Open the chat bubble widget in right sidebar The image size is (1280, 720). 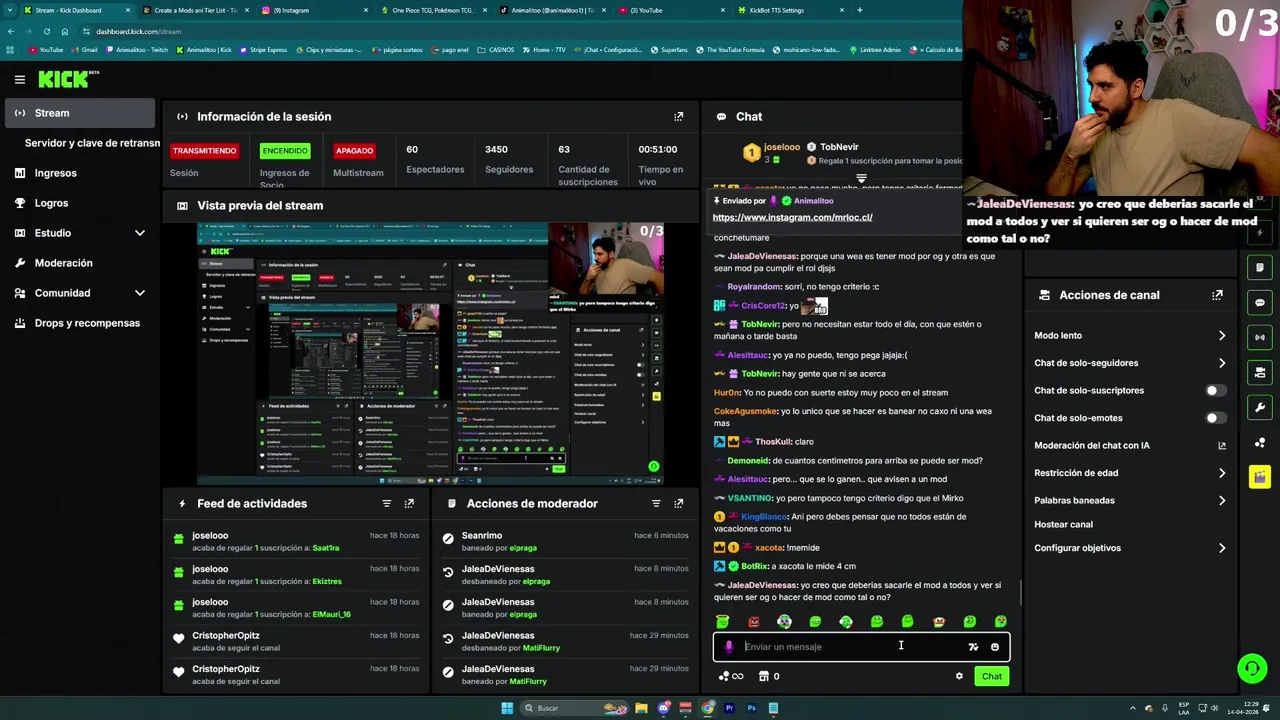point(1260,302)
